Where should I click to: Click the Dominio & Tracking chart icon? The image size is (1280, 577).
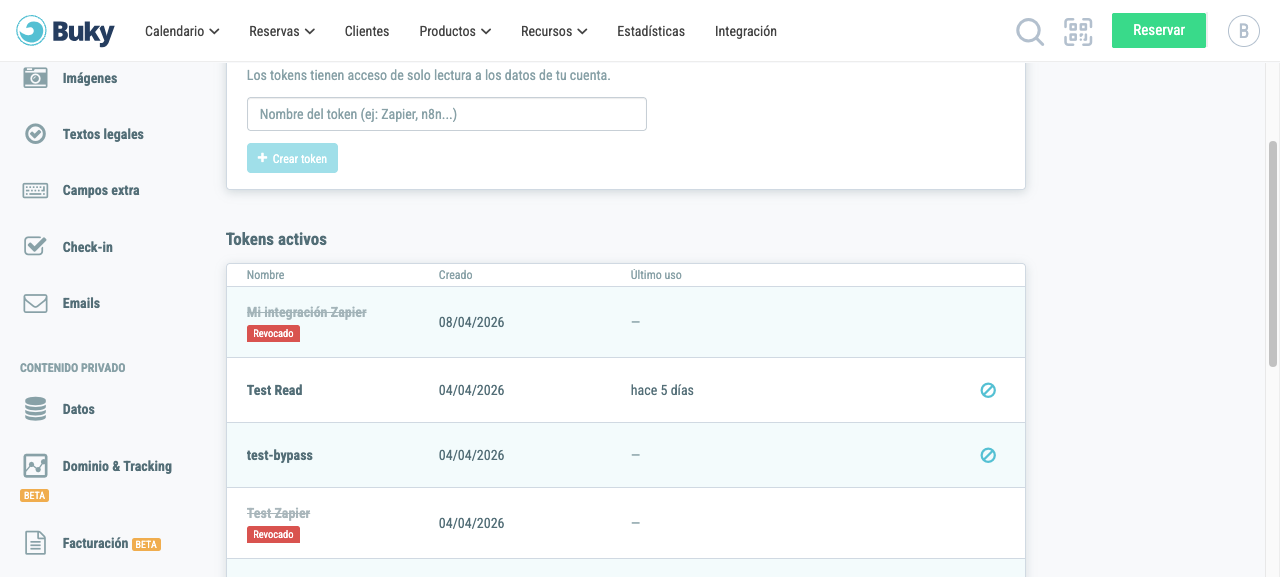click(x=35, y=466)
